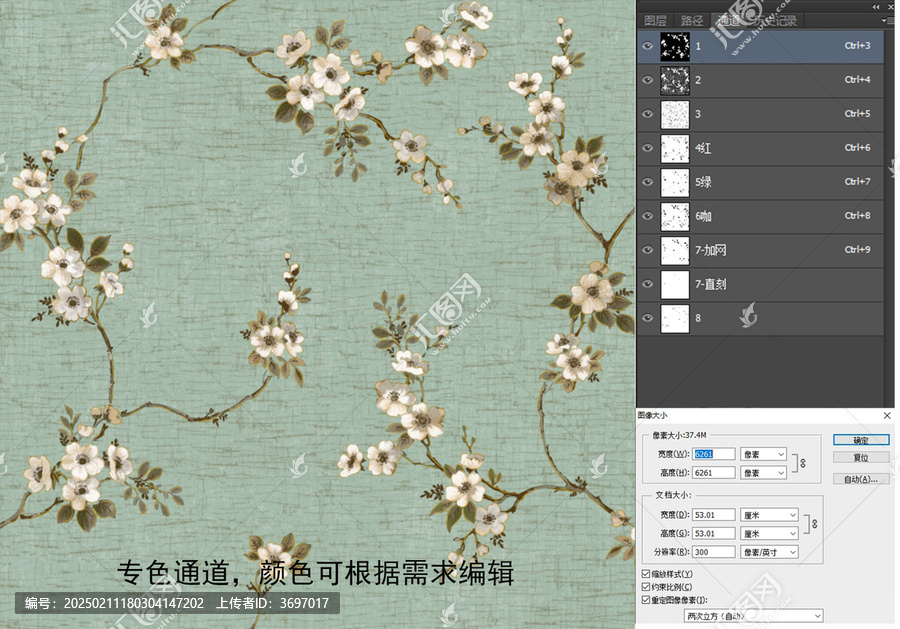Click pixel 宽度(W) field showing 6261
This screenshot has height=629, width=900.
click(x=713, y=454)
